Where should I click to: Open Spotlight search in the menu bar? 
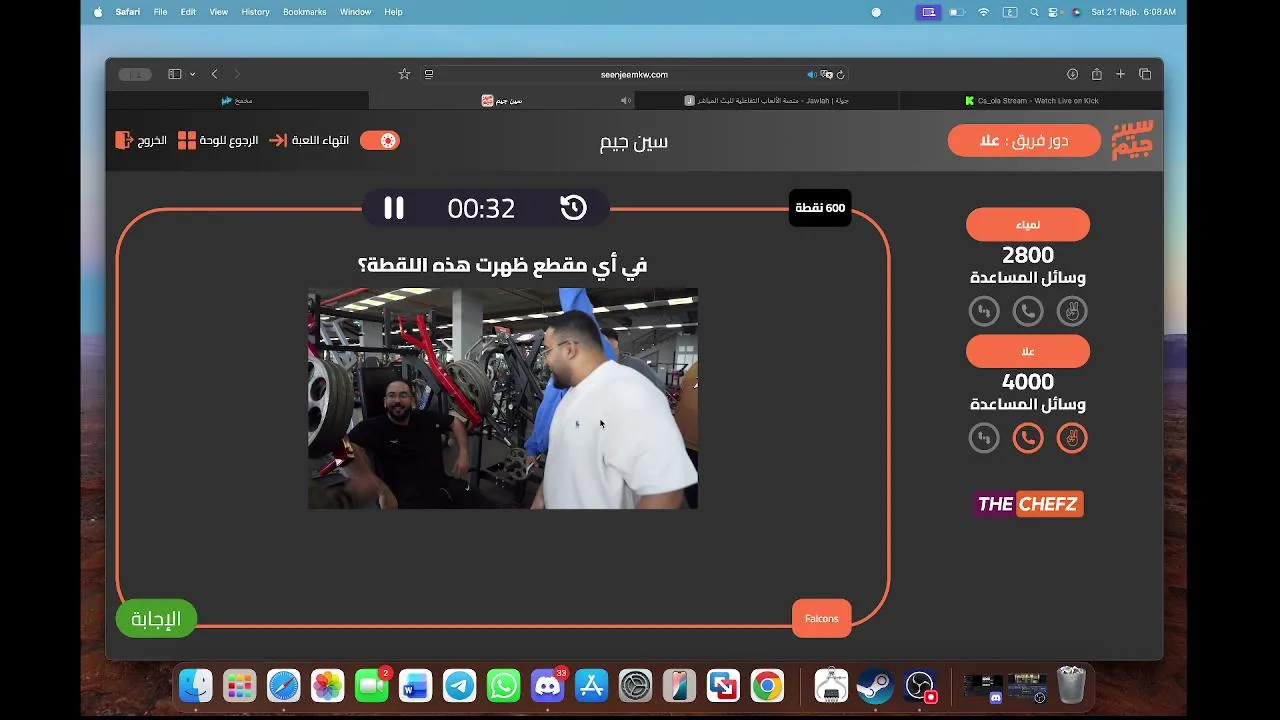pos(1035,12)
